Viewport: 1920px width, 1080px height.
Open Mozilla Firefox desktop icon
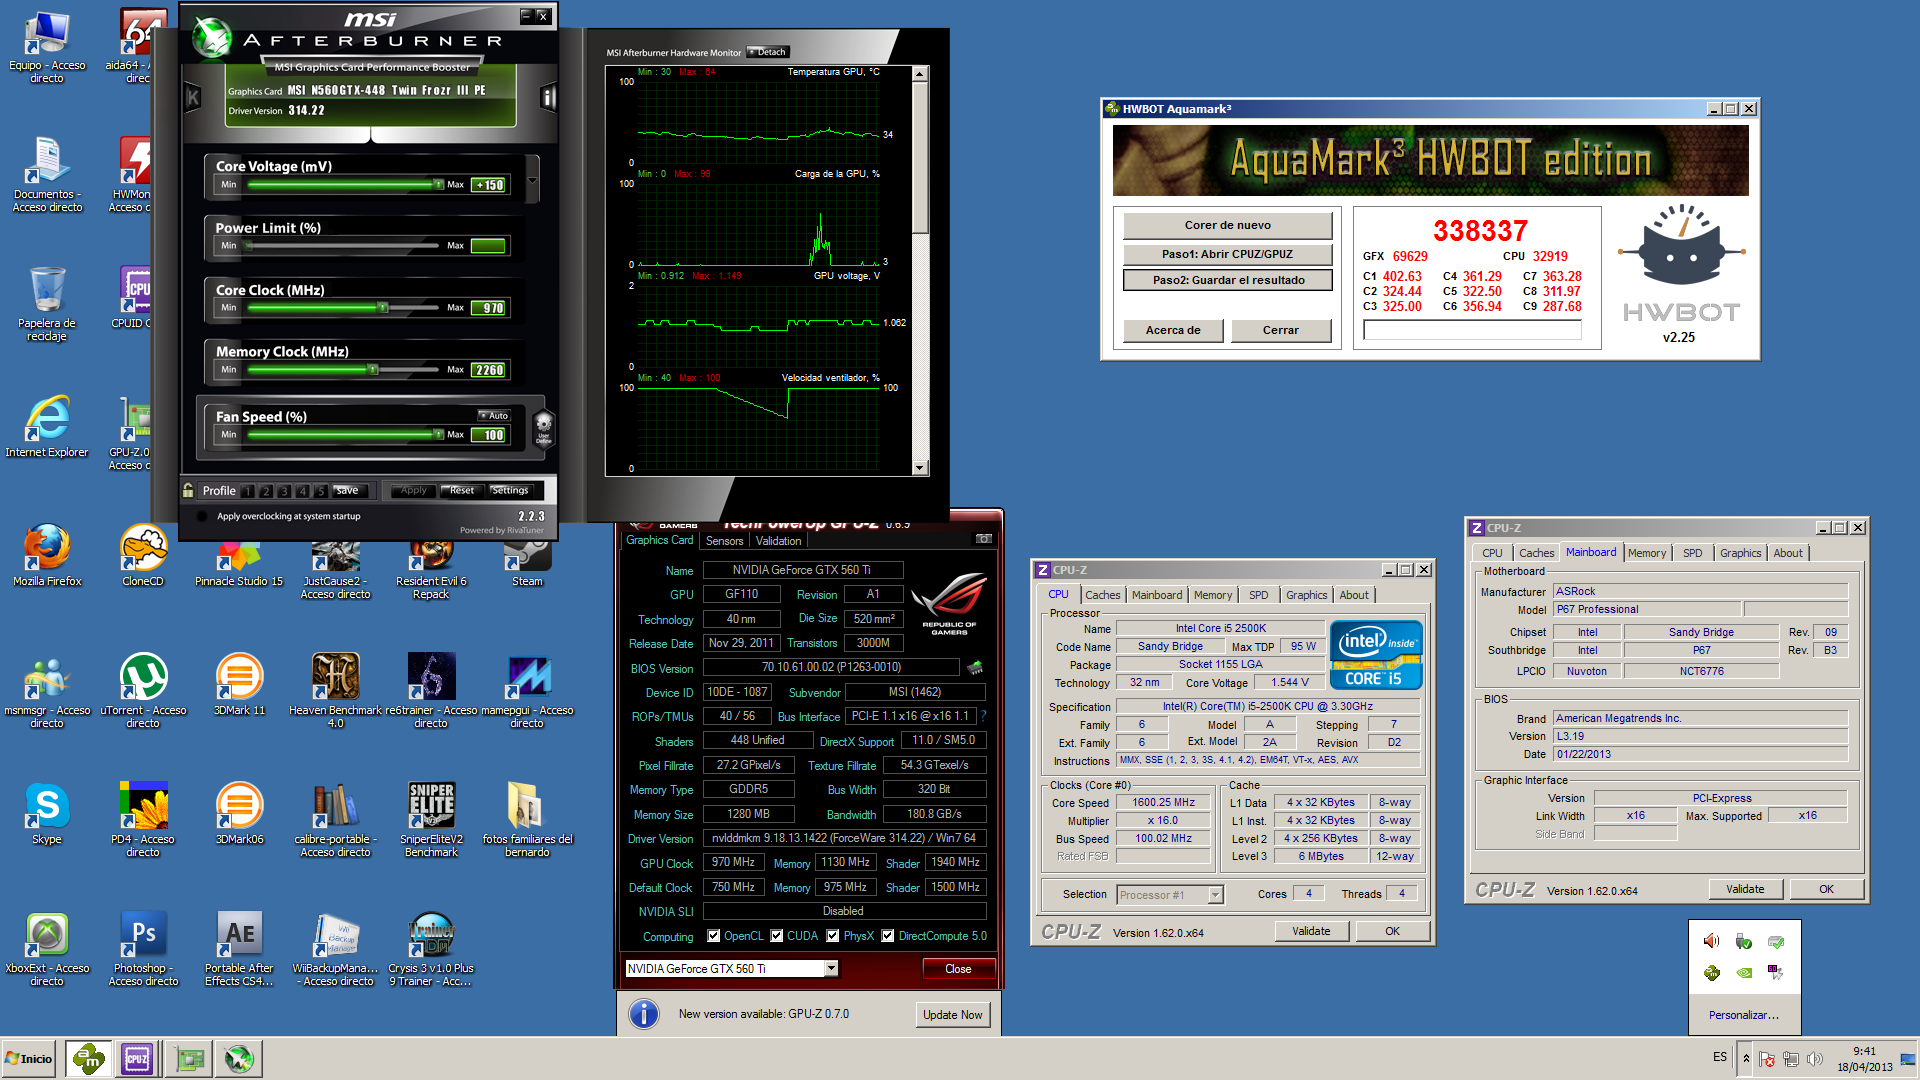coord(47,555)
